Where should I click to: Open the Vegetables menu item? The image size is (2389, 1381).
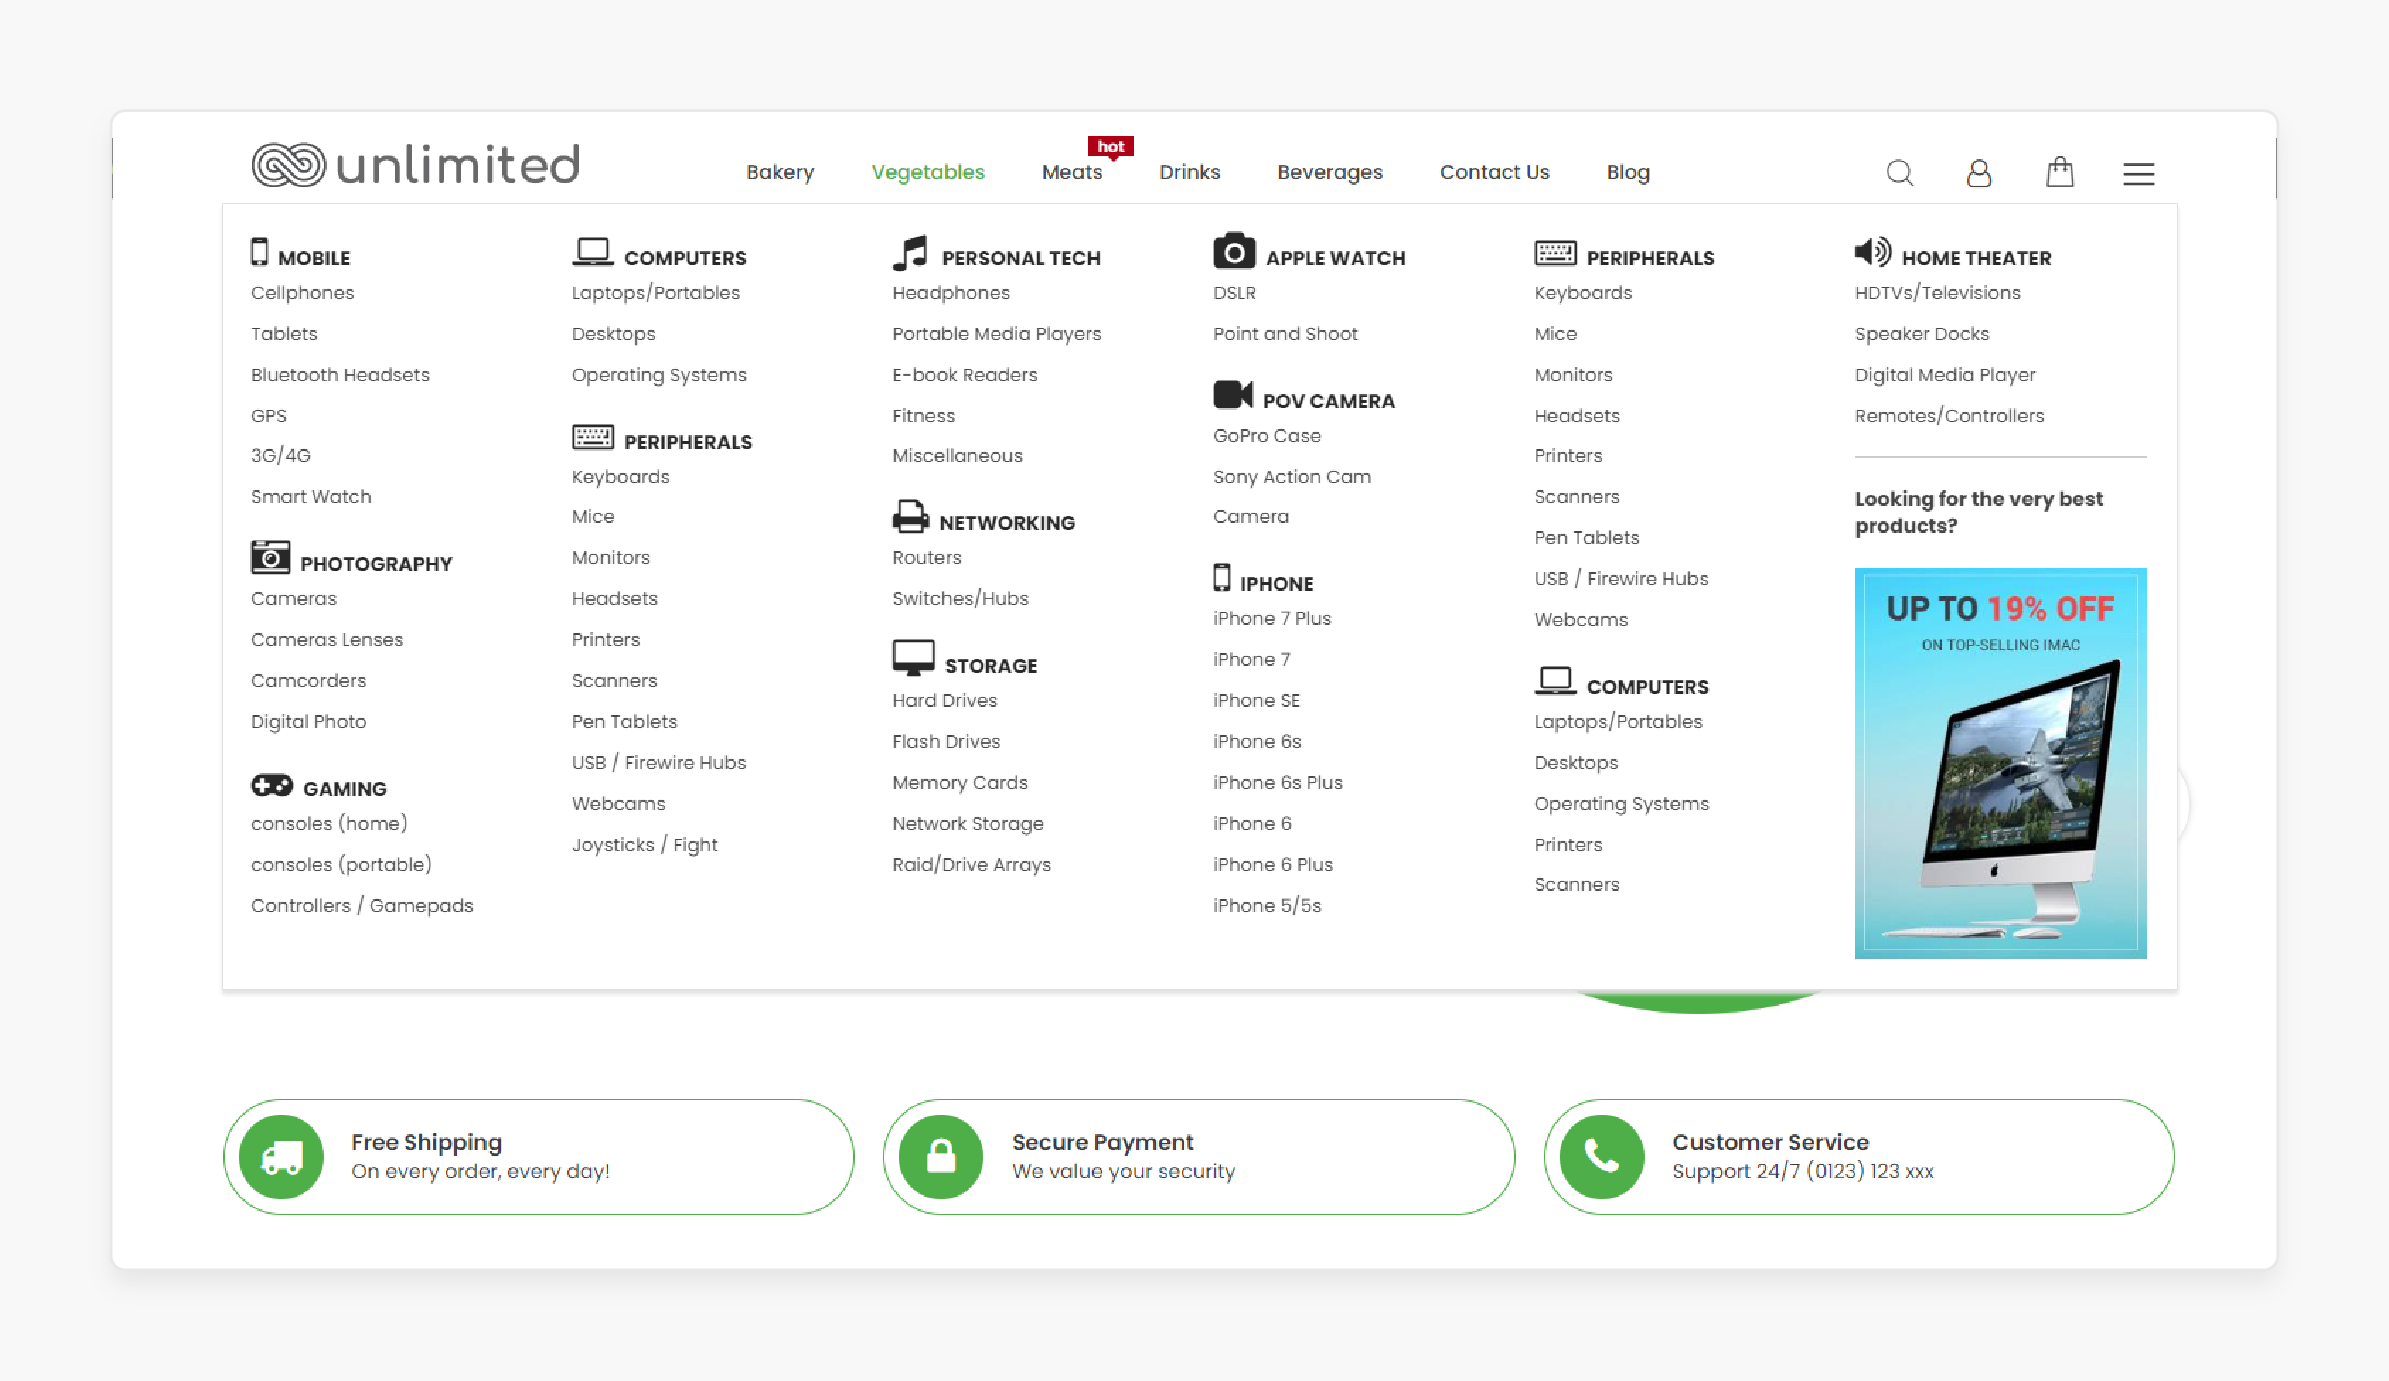pos(927,171)
